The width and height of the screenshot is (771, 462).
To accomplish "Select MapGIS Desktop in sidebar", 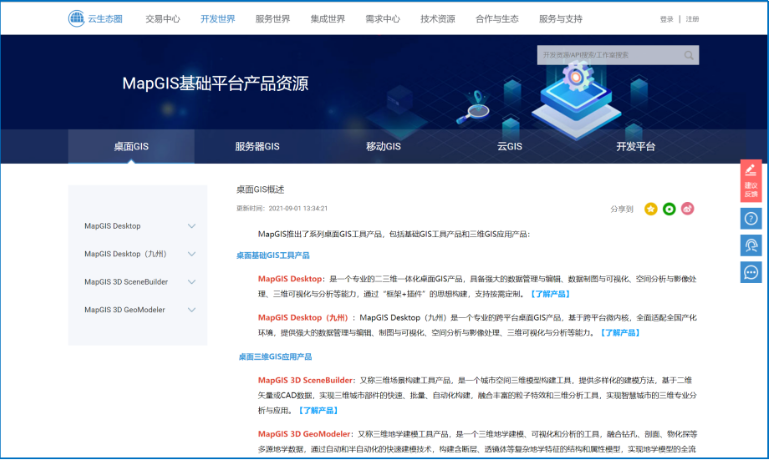I will [113, 226].
